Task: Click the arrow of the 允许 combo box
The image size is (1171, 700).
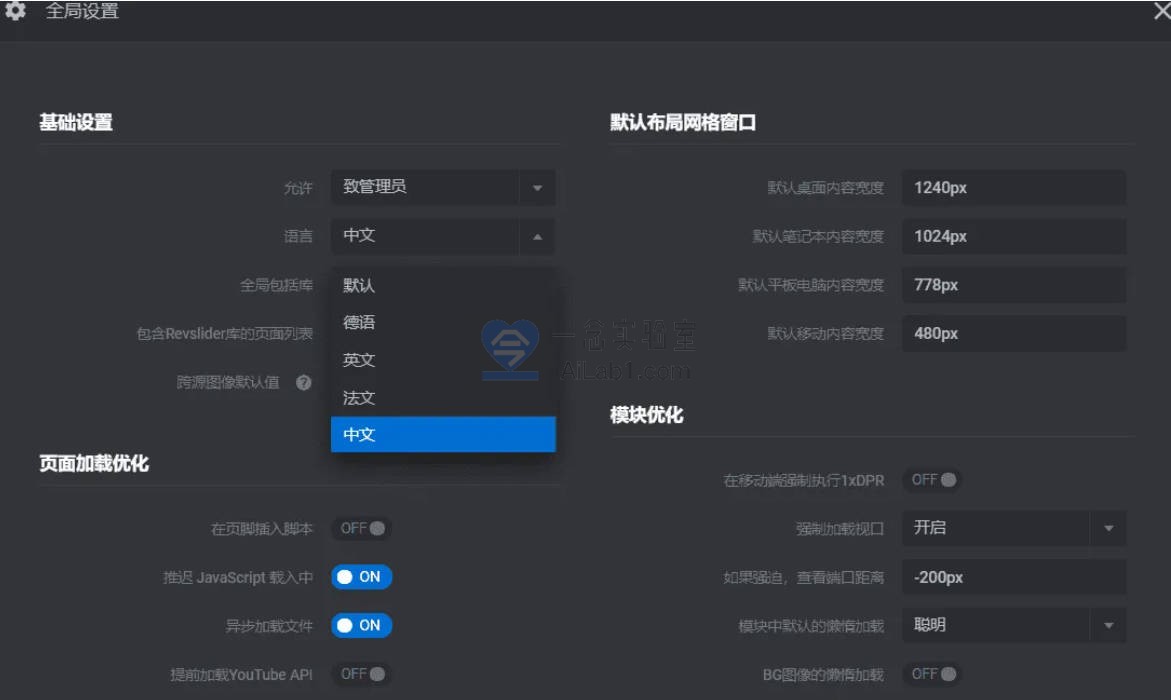Action: (537, 188)
